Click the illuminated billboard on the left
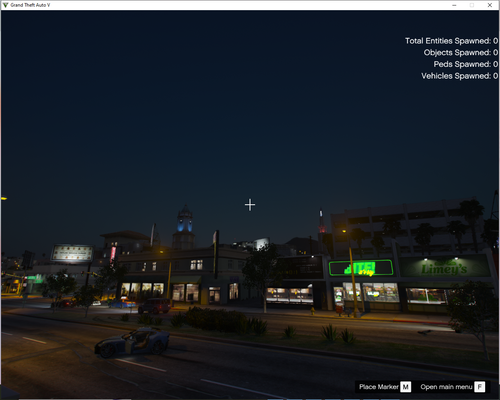500x400 pixels. pos(72,253)
